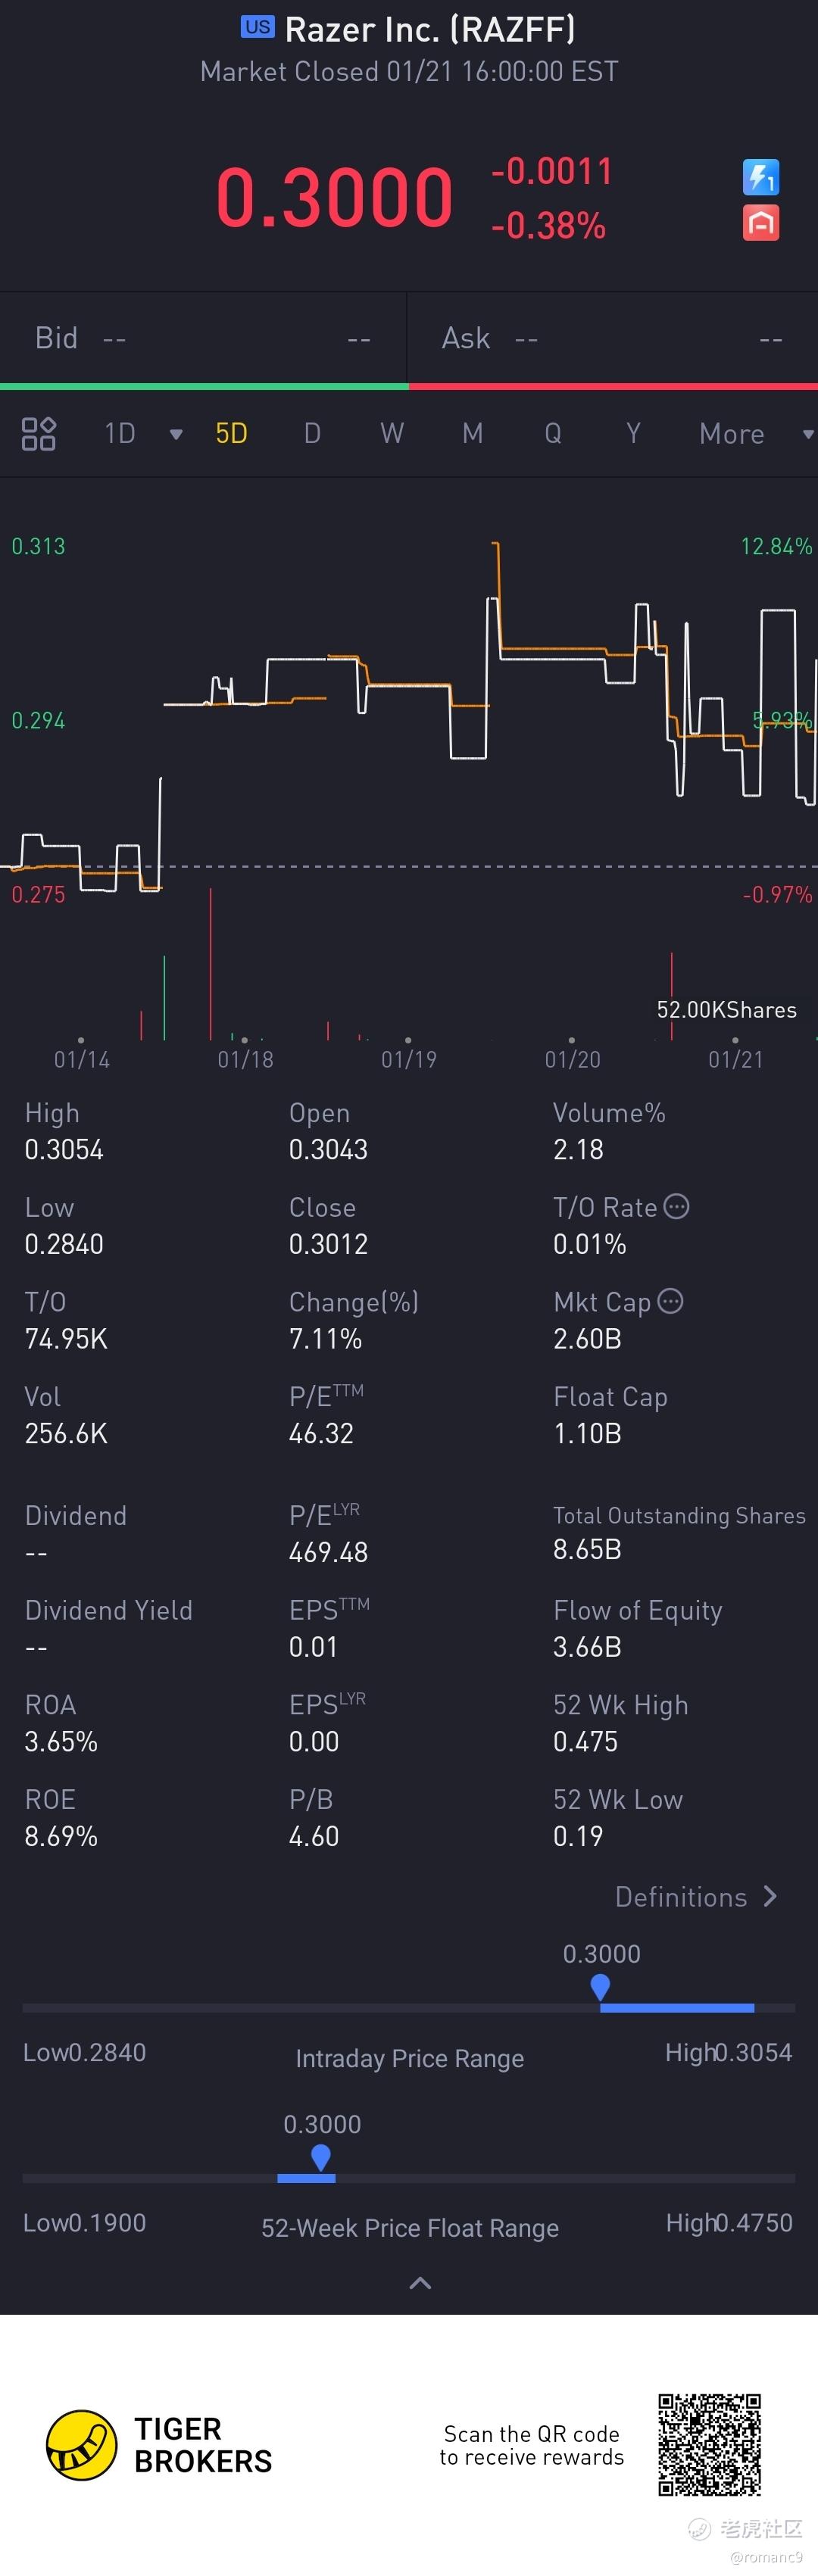Image resolution: width=818 pixels, height=2576 pixels.
Task: Tap the red house icon
Action: 761,223
